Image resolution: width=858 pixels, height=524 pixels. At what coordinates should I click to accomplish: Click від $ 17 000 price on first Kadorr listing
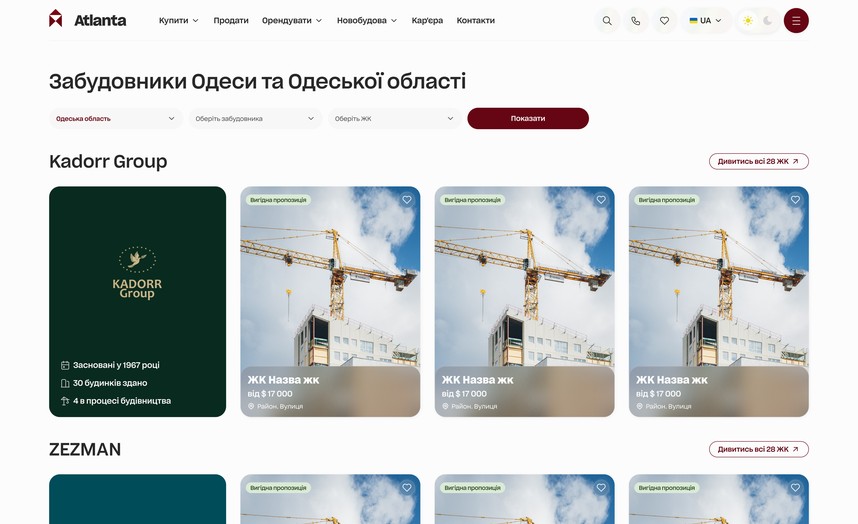pyautogui.click(x=270, y=394)
